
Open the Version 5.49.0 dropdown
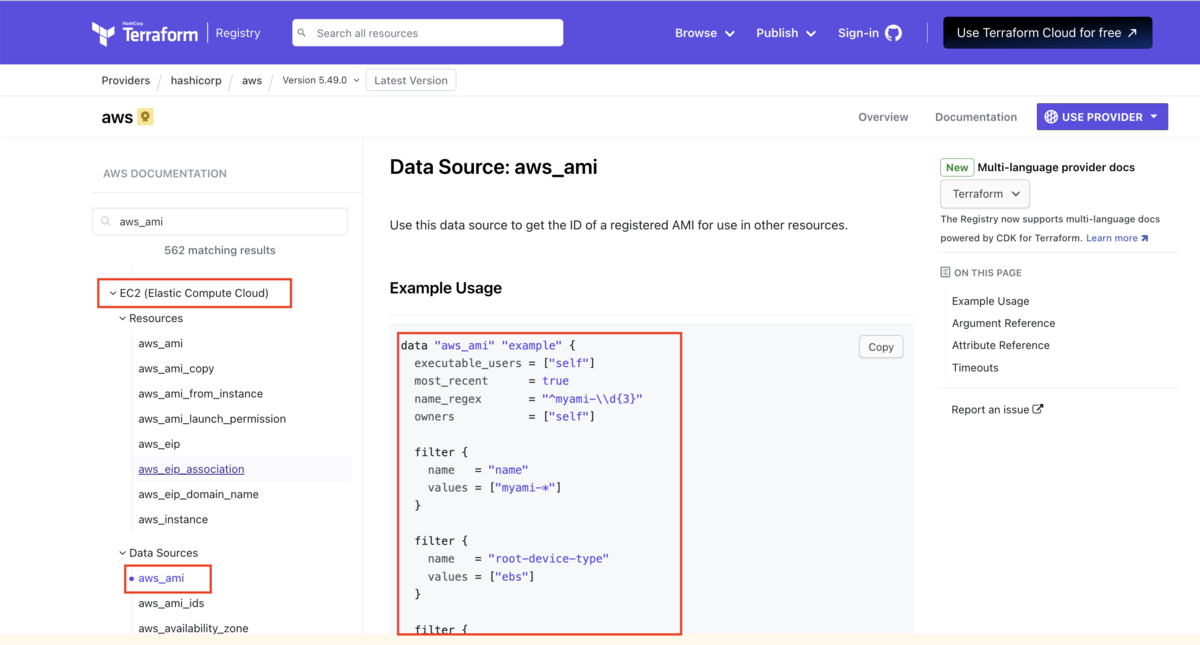[321, 80]
